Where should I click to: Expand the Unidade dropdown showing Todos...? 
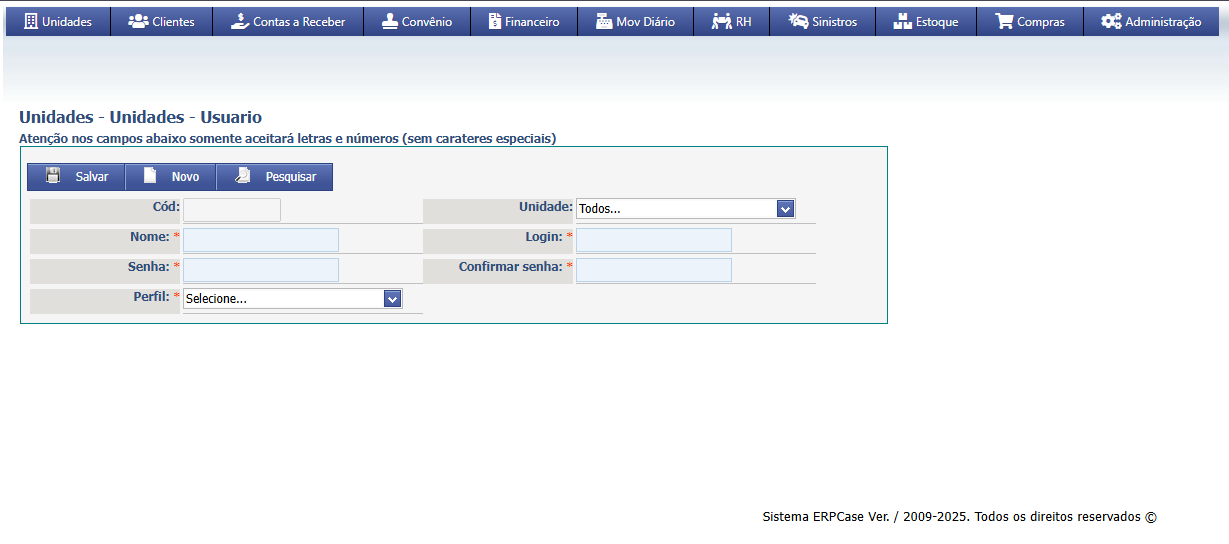pyautogui.click(x=686, y=209)
